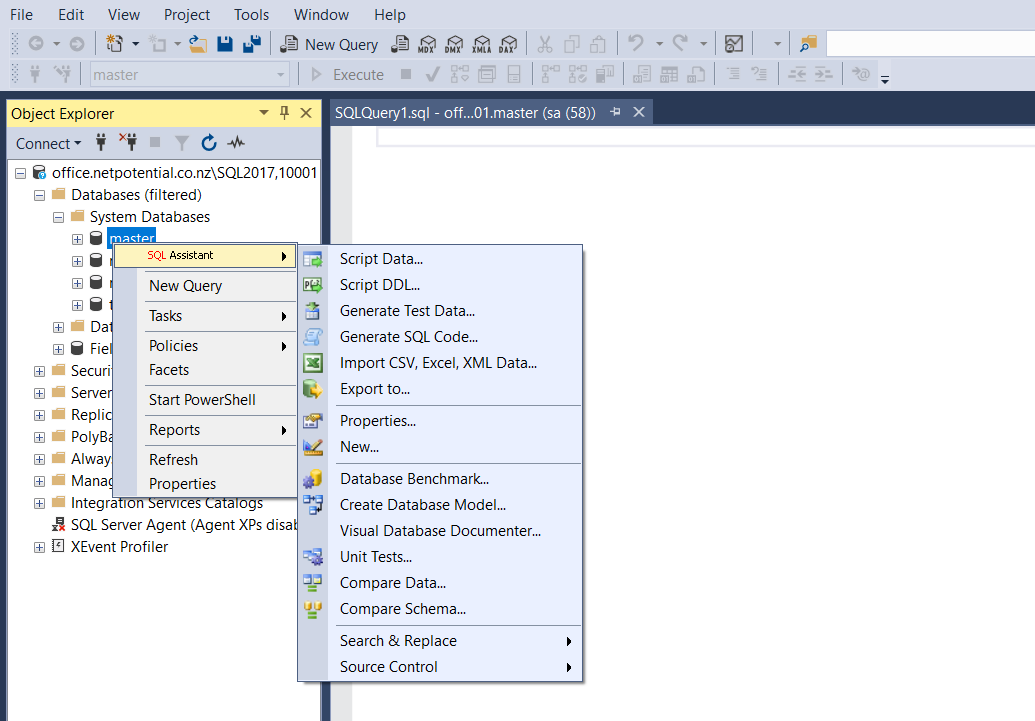Open the Help menu
The width and height of the screenshot is (1035, 721).
389,15
